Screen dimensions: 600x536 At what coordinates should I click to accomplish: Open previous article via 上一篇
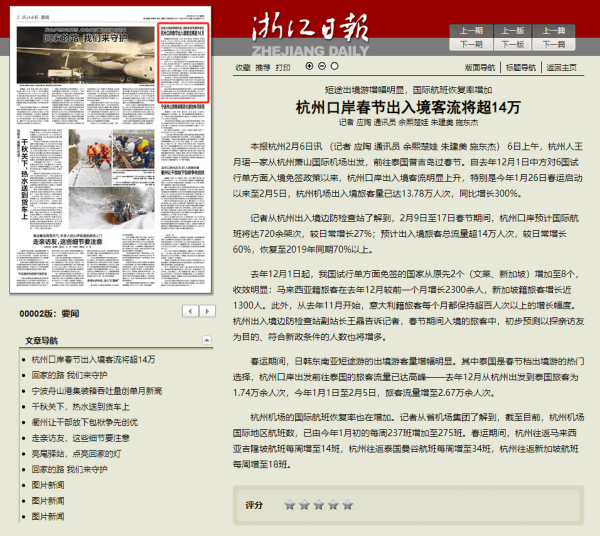tap(554, 31)
